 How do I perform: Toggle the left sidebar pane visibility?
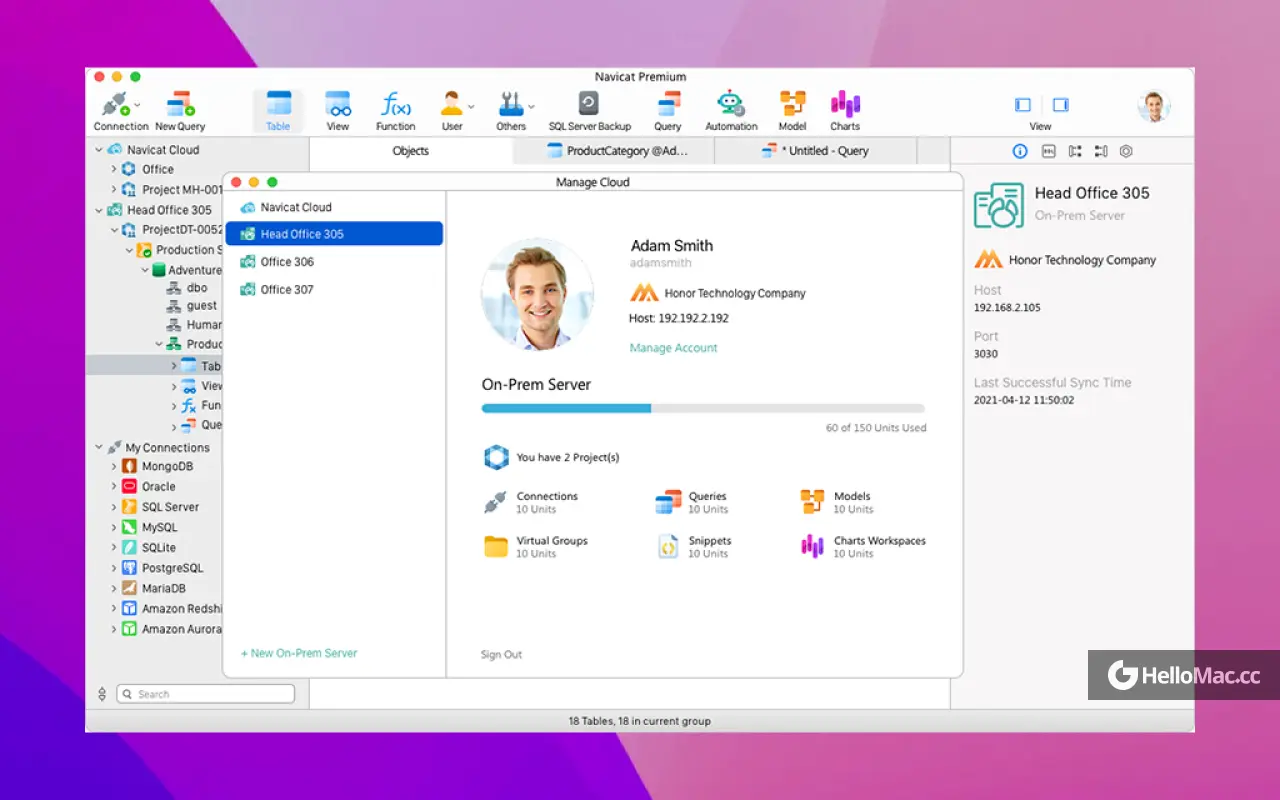tap(1022, 104)
